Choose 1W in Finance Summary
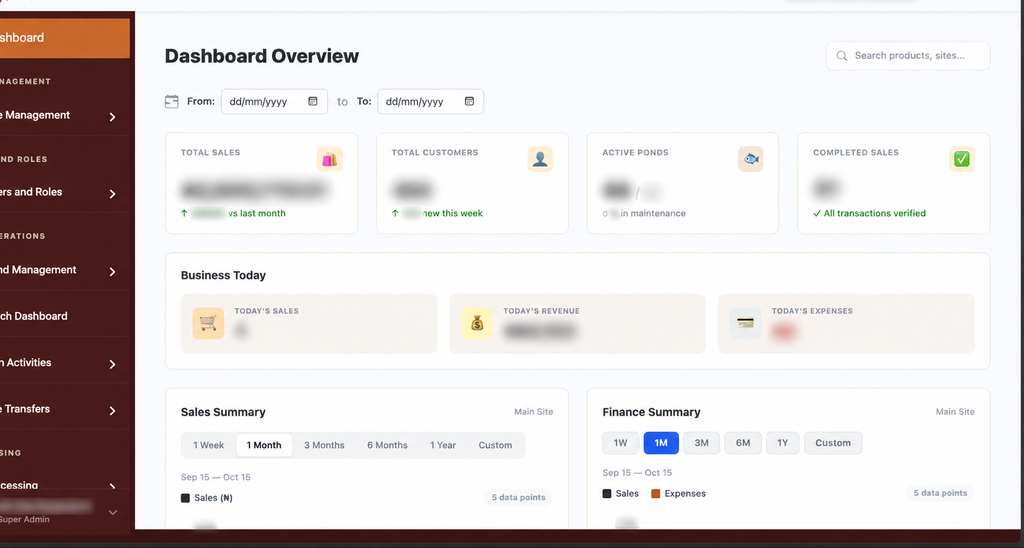The image size is (1024, 548). (620, 443)
